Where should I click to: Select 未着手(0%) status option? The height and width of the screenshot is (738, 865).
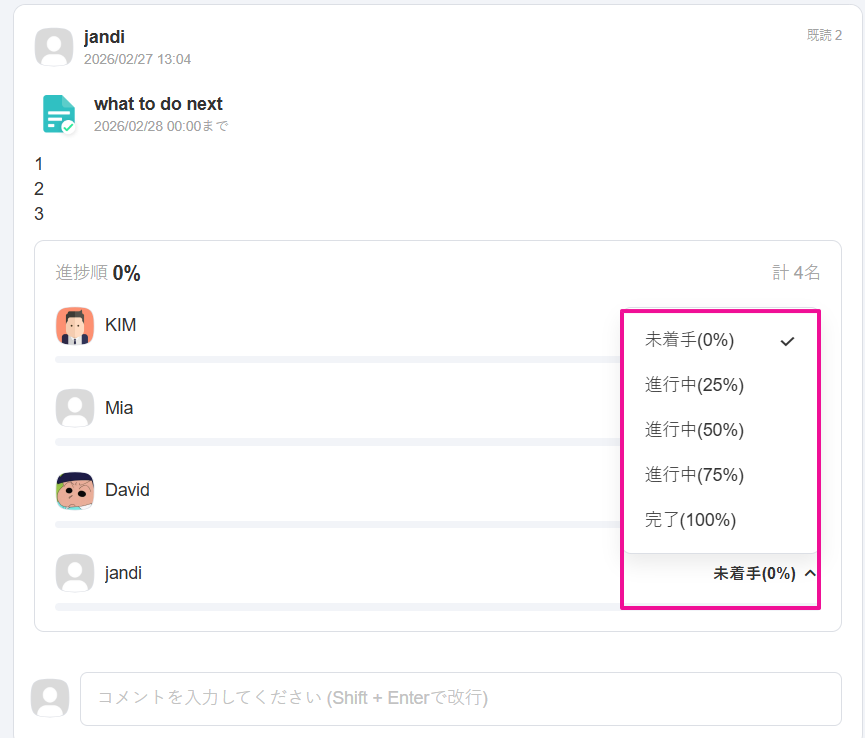690,340
